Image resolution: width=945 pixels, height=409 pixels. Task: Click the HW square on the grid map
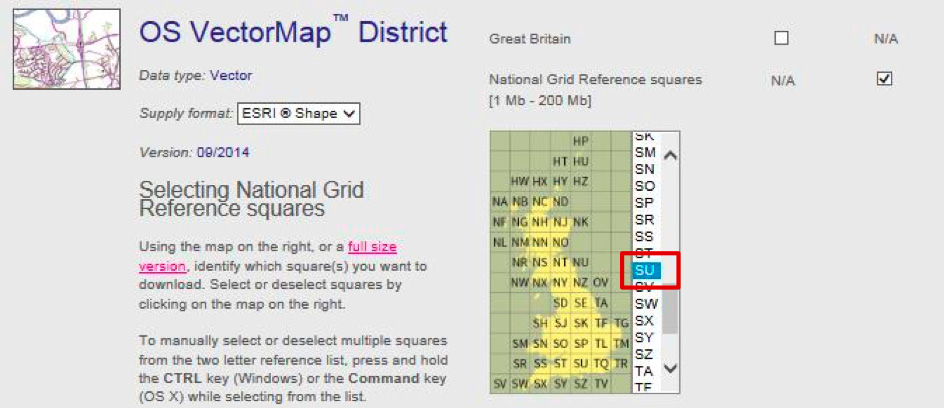point(520,181)
